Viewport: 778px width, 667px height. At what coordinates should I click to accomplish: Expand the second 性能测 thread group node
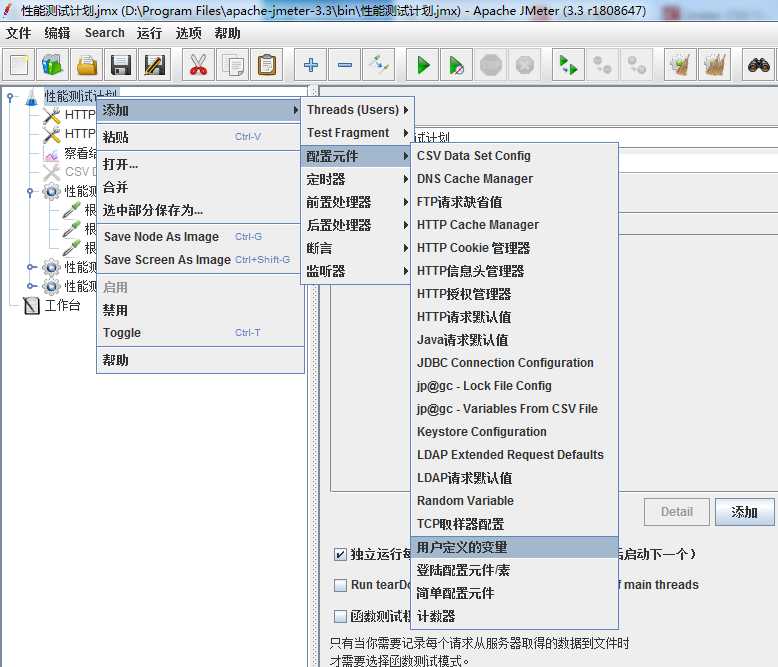coord(31,267)
